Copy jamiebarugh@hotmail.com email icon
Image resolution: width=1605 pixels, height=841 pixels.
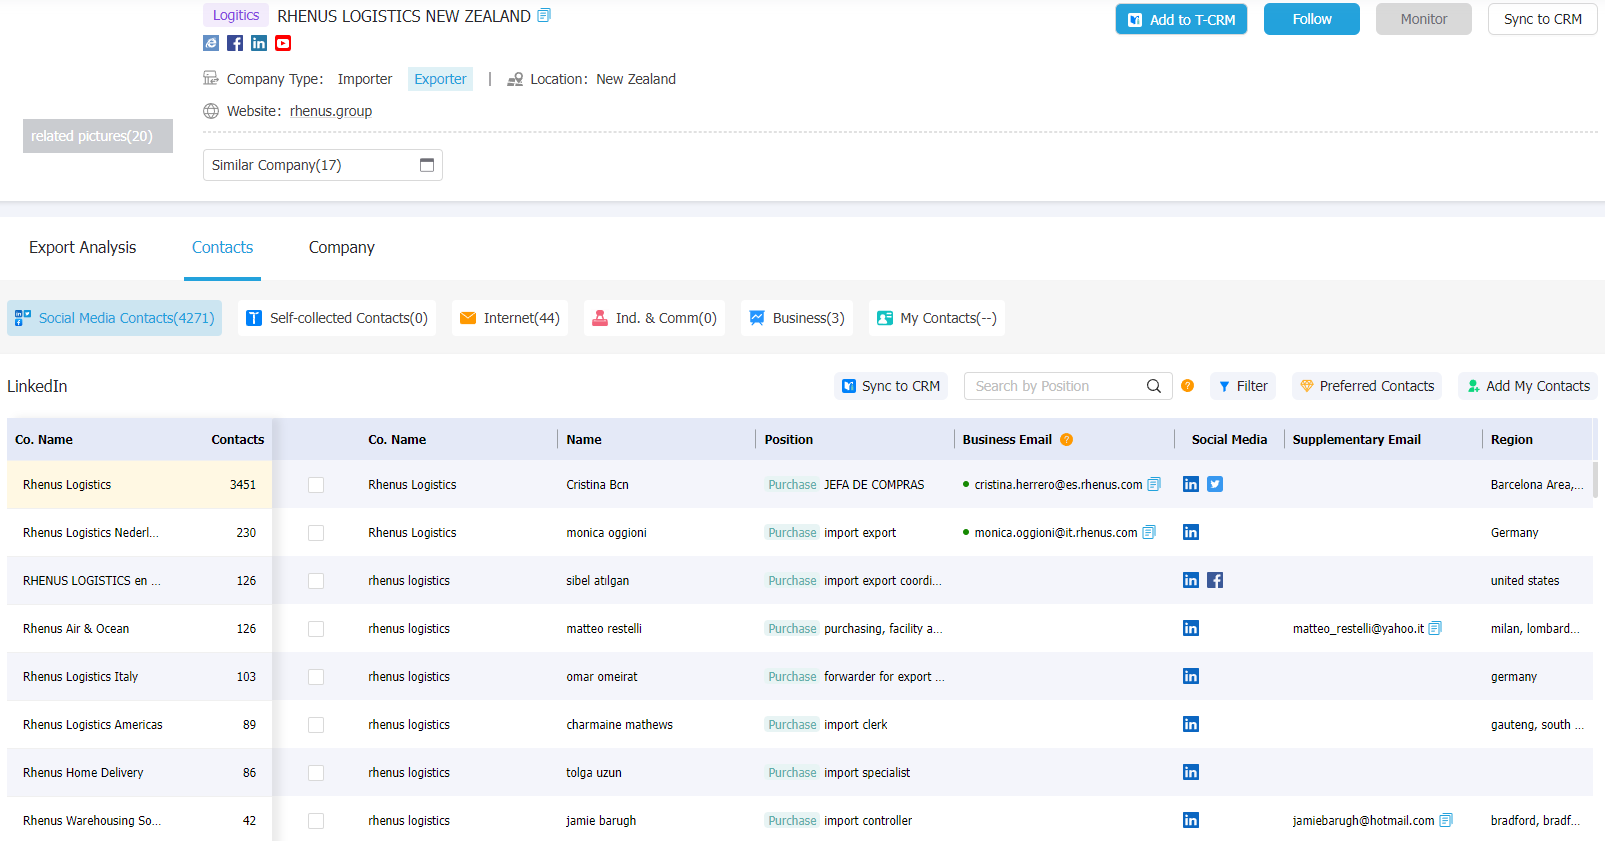coord(1446,820)
